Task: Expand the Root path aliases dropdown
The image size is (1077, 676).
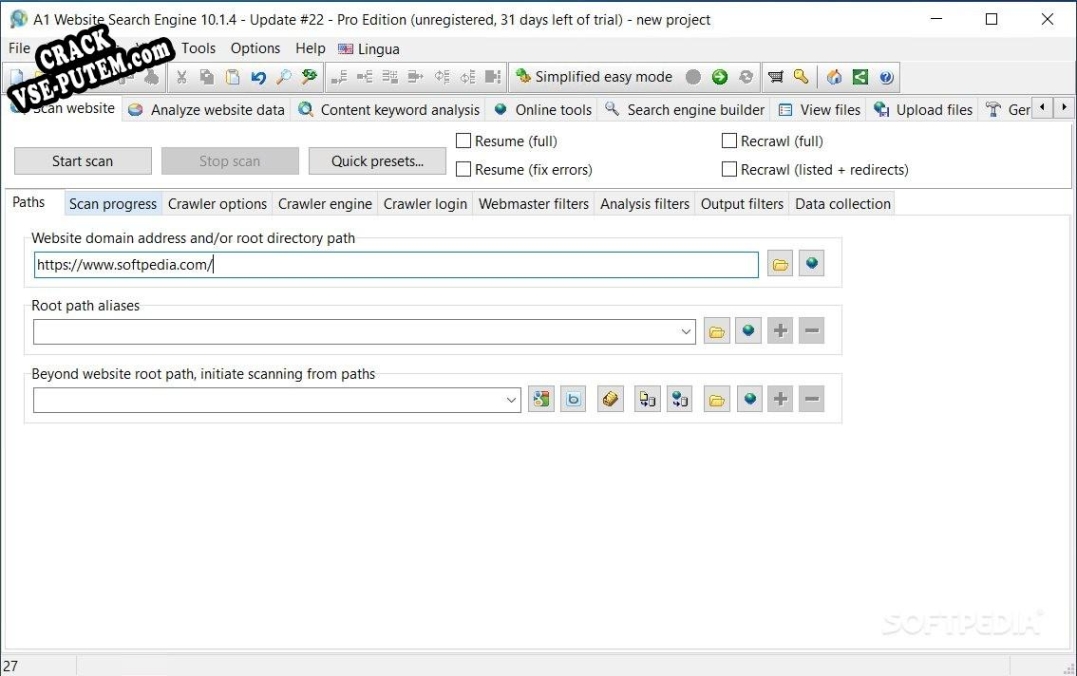Action: pos(685,332)
